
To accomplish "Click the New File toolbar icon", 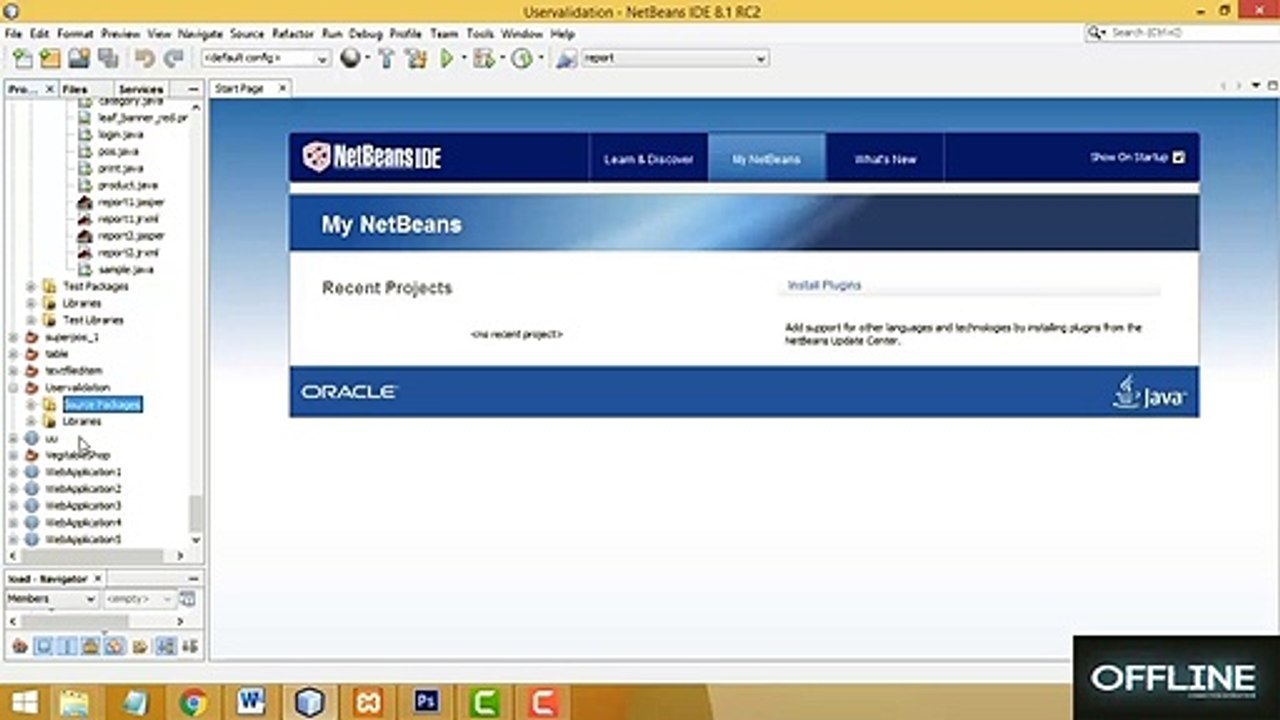I will pos(21,59).
